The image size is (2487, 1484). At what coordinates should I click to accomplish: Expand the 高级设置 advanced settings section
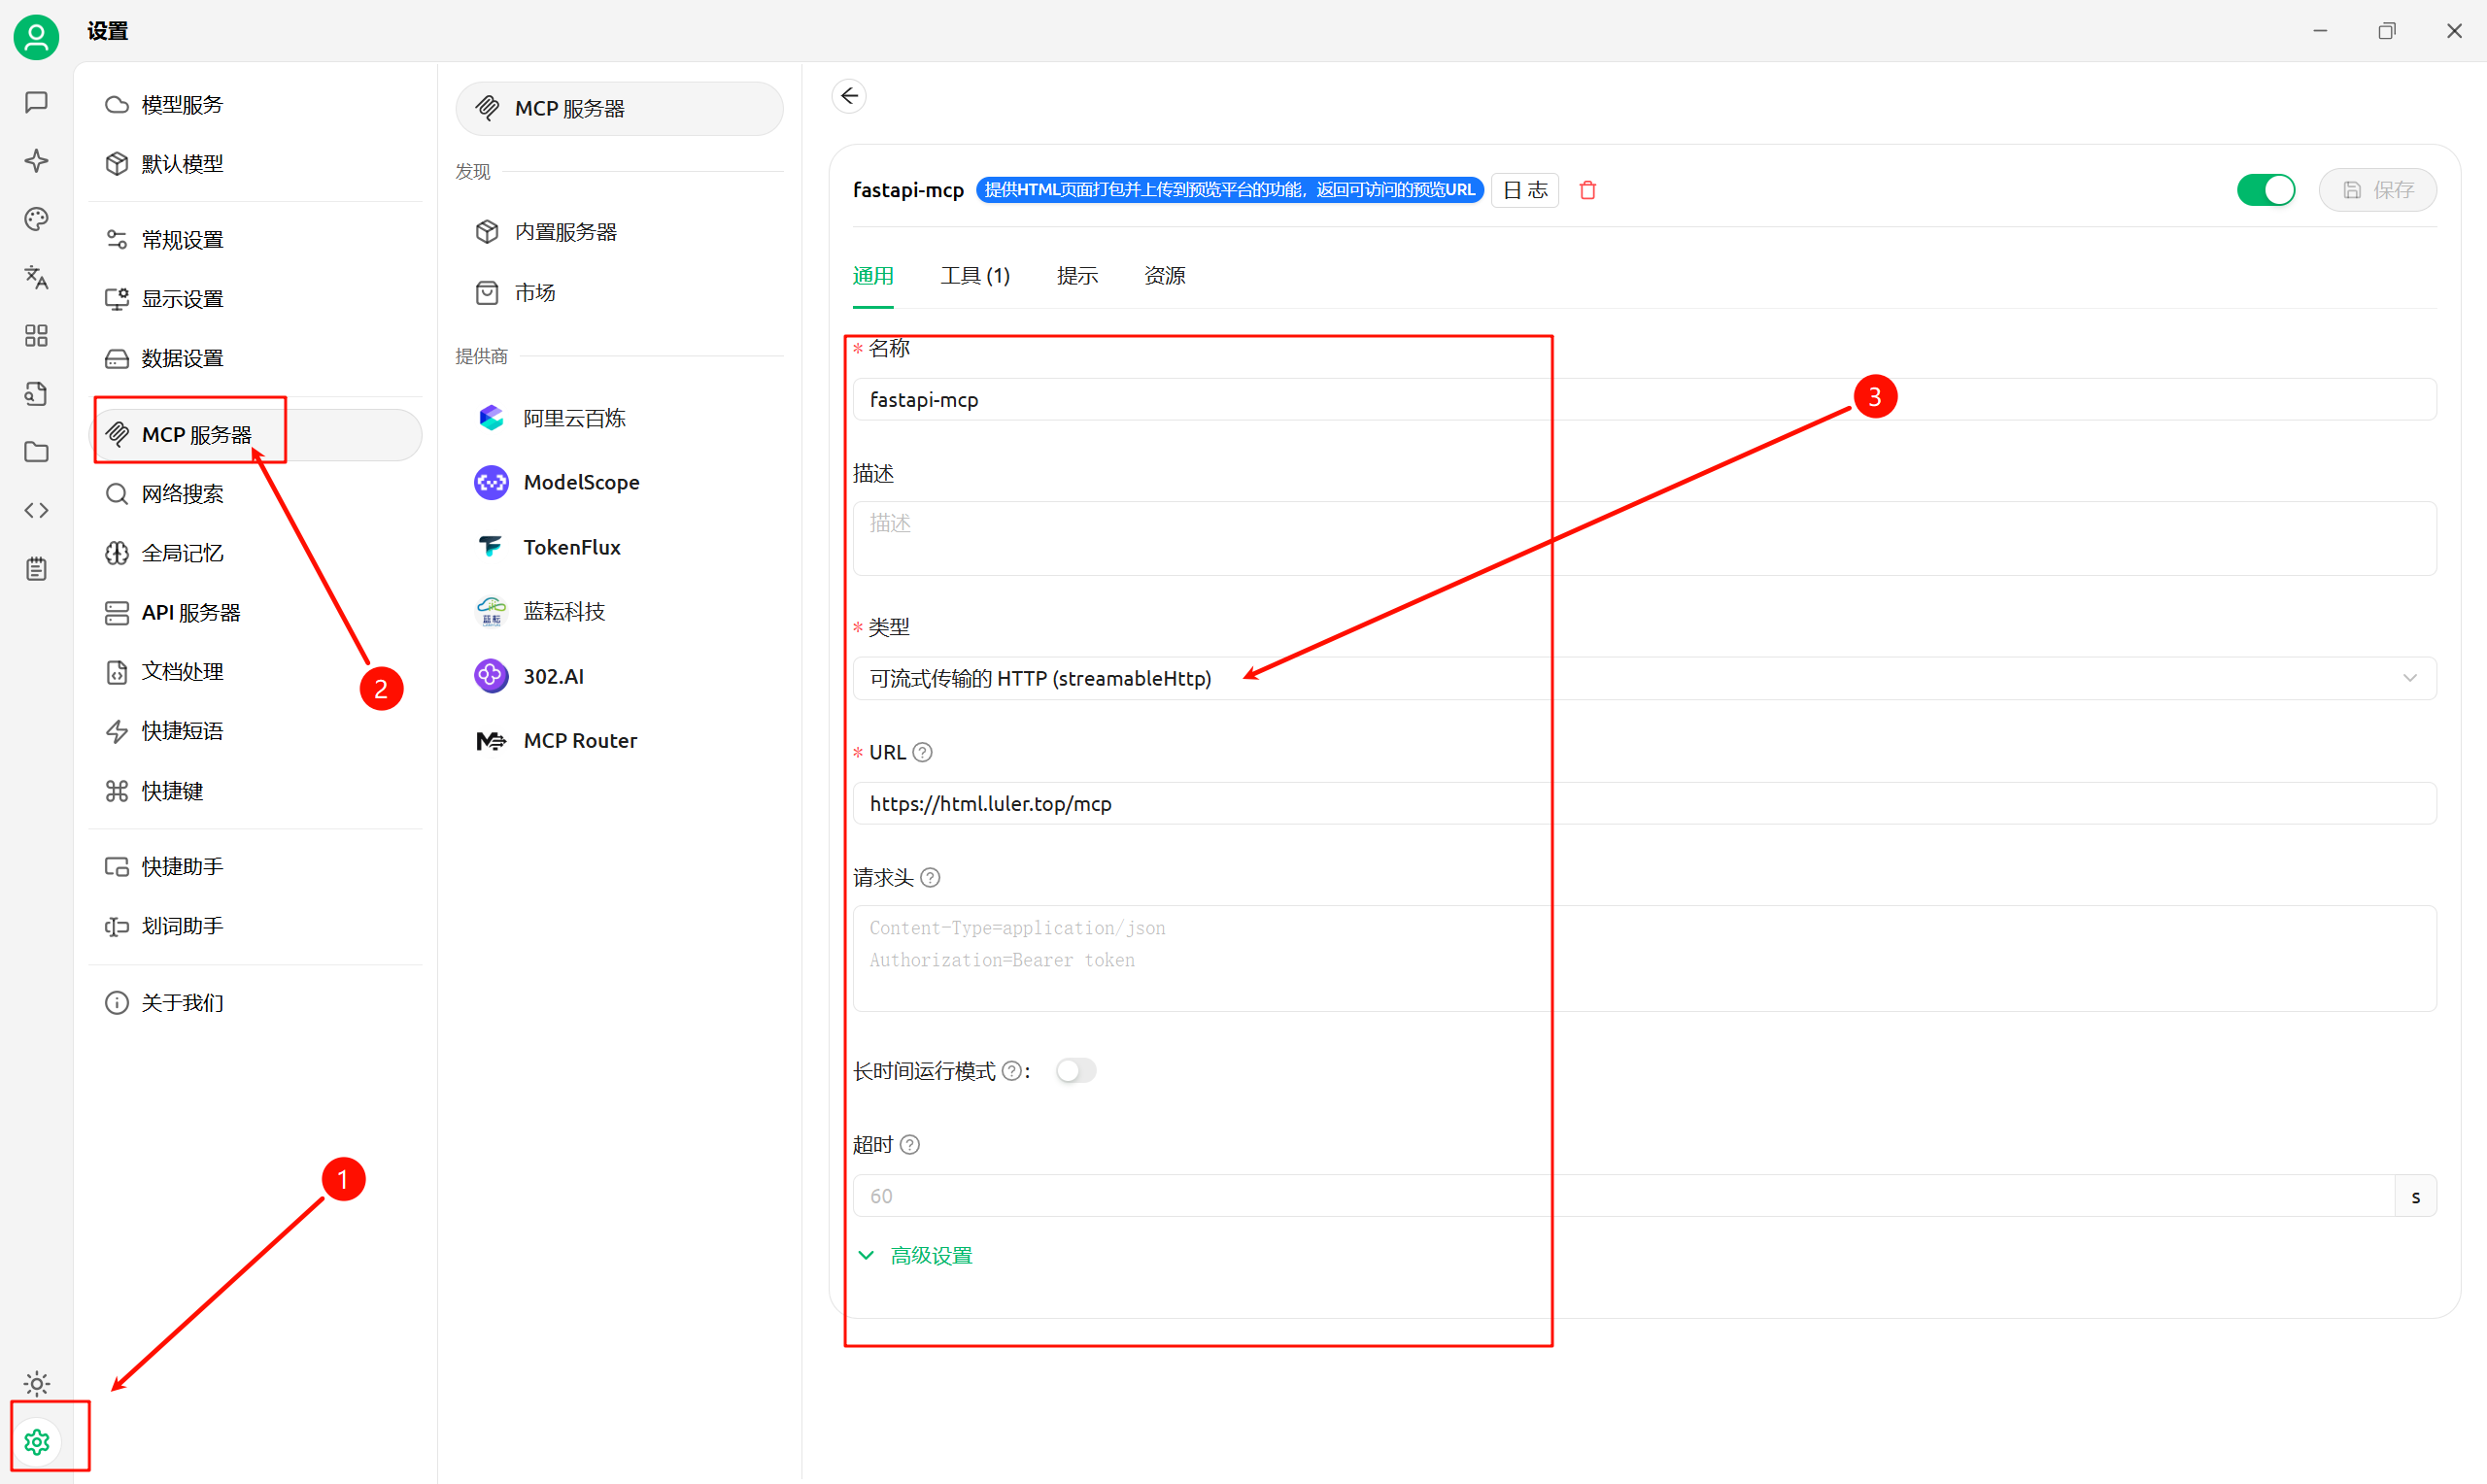930,1255
